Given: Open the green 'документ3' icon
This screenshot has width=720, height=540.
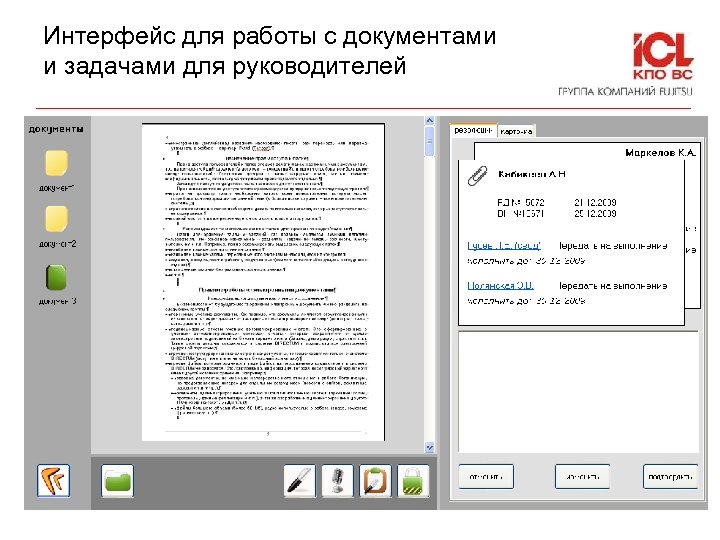Looking at the screenshot, I should click(x=56, y=277).
